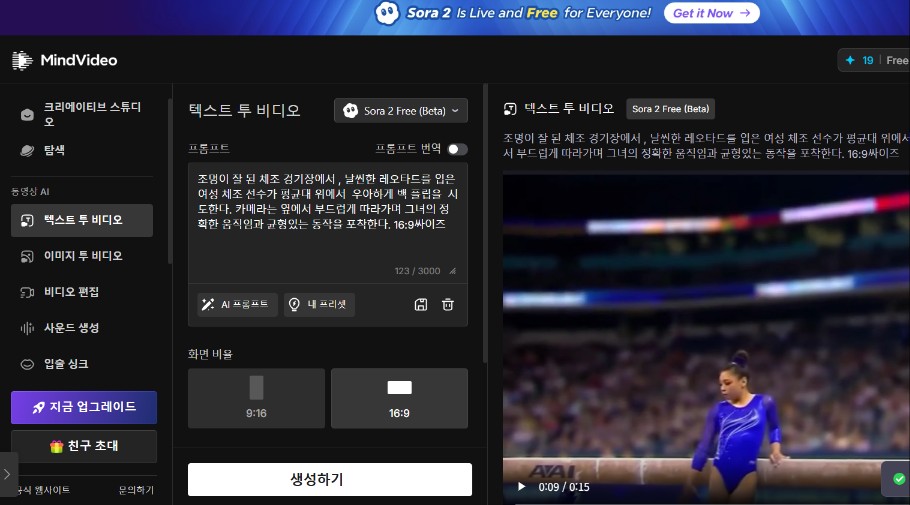
Task: Save the prompt with the save icon
Action: click(x=420, y=305)
